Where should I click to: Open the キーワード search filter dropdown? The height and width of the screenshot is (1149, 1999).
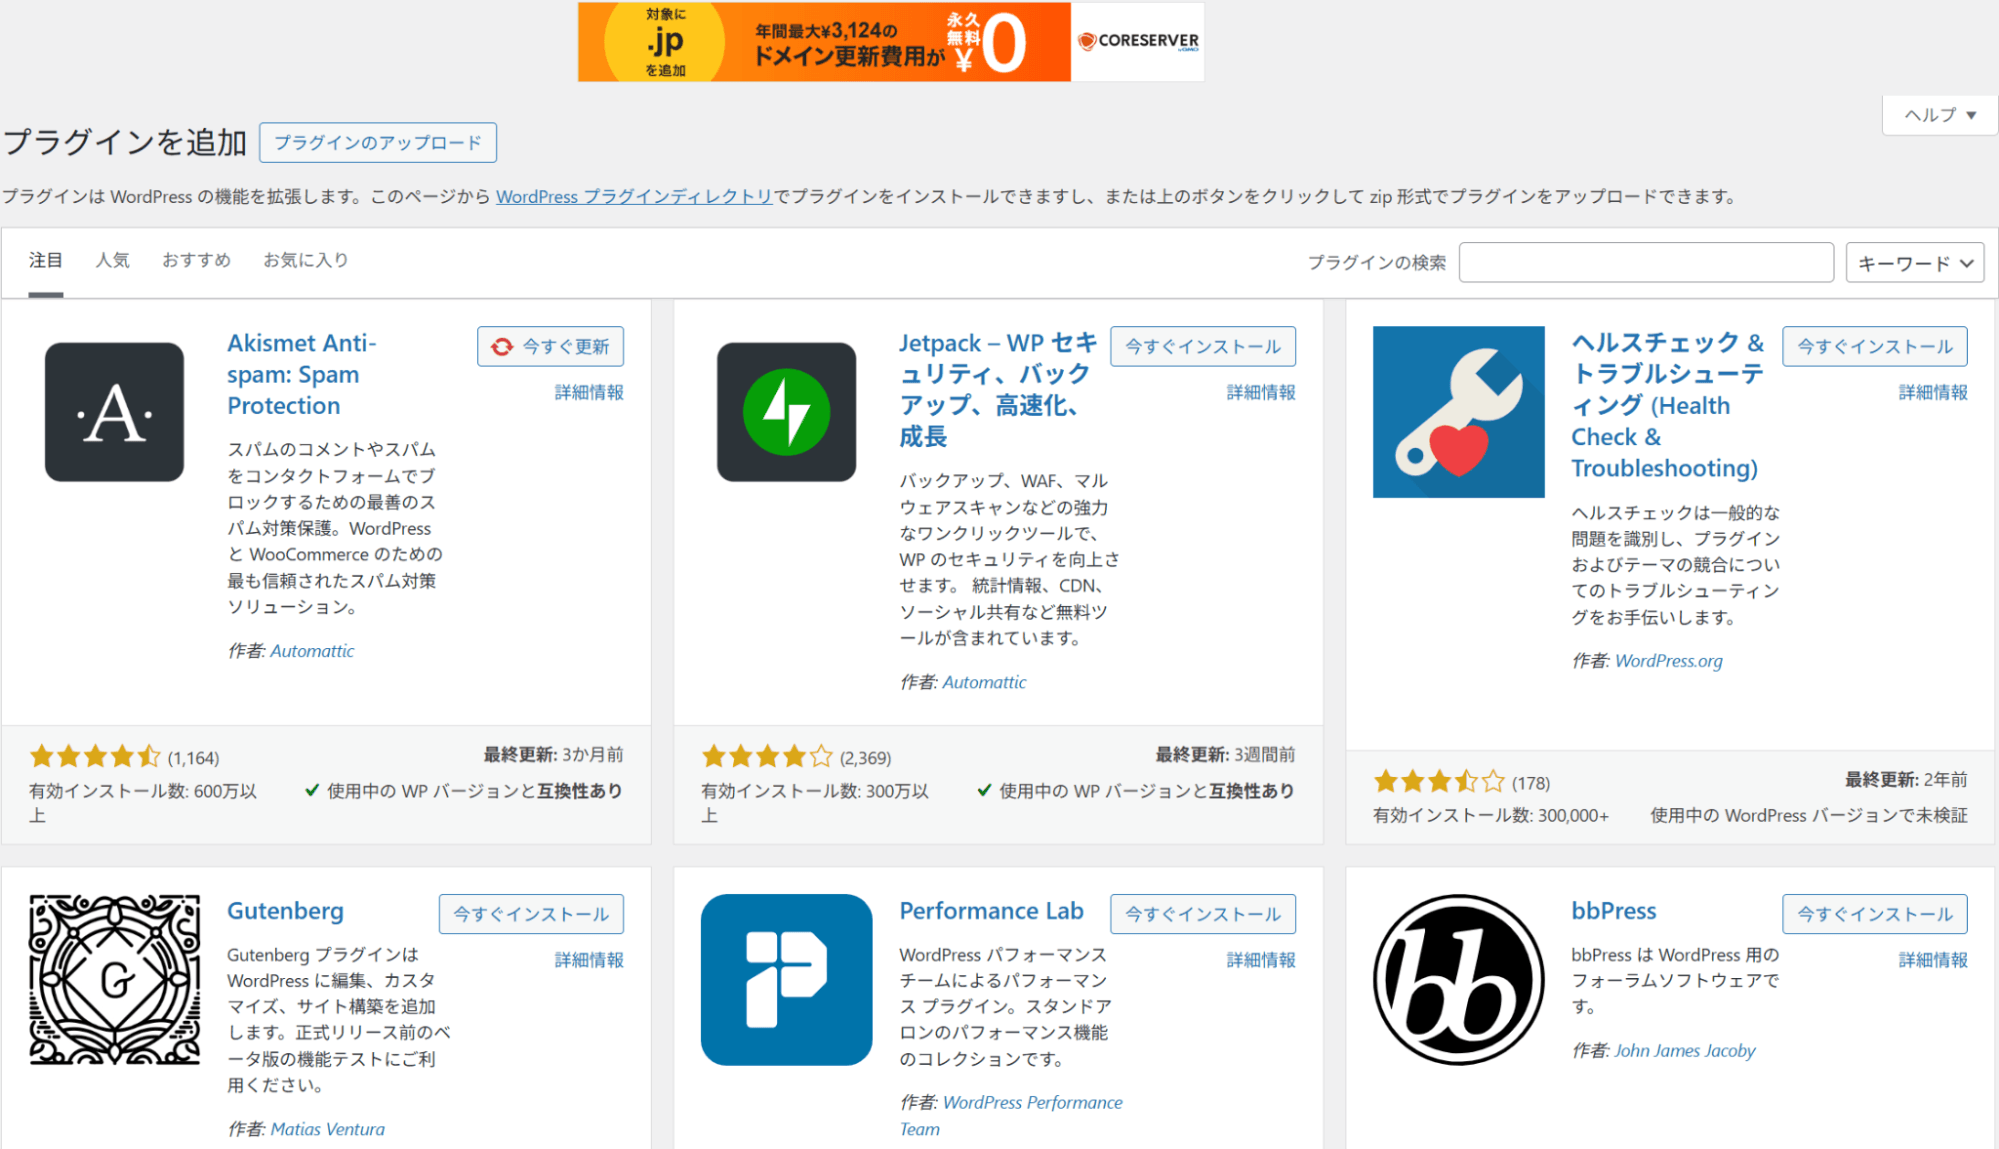(1913, 262)
